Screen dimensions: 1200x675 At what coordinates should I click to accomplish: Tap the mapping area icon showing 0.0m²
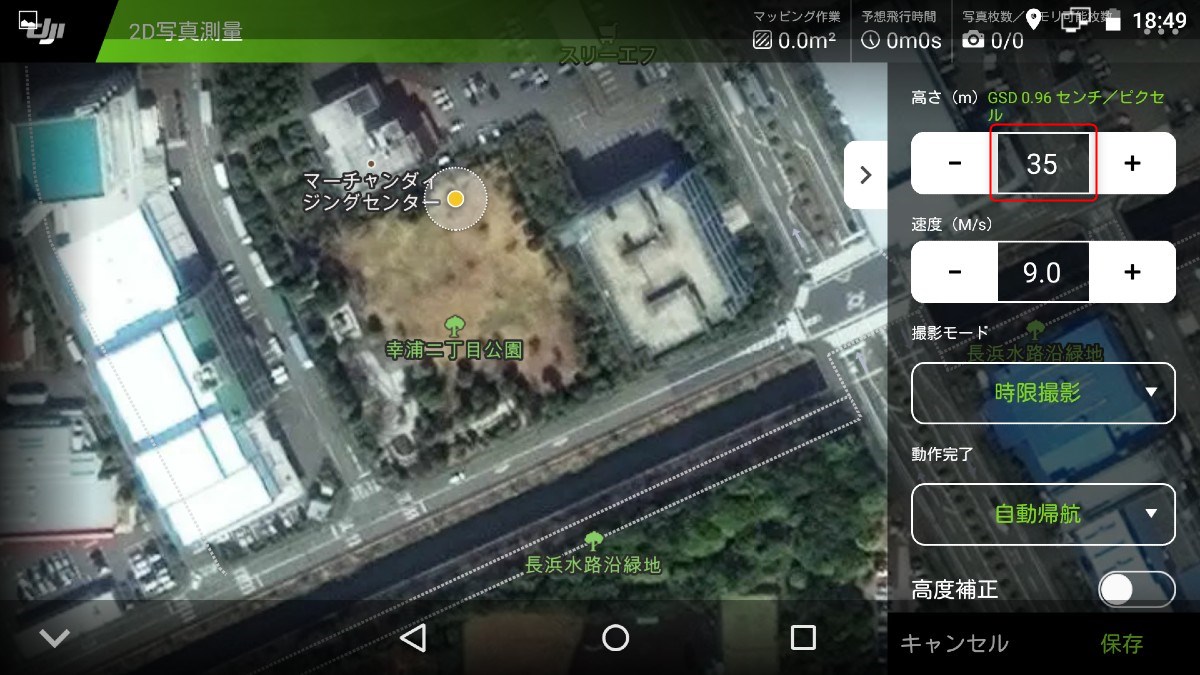click(x=763, y=41)
